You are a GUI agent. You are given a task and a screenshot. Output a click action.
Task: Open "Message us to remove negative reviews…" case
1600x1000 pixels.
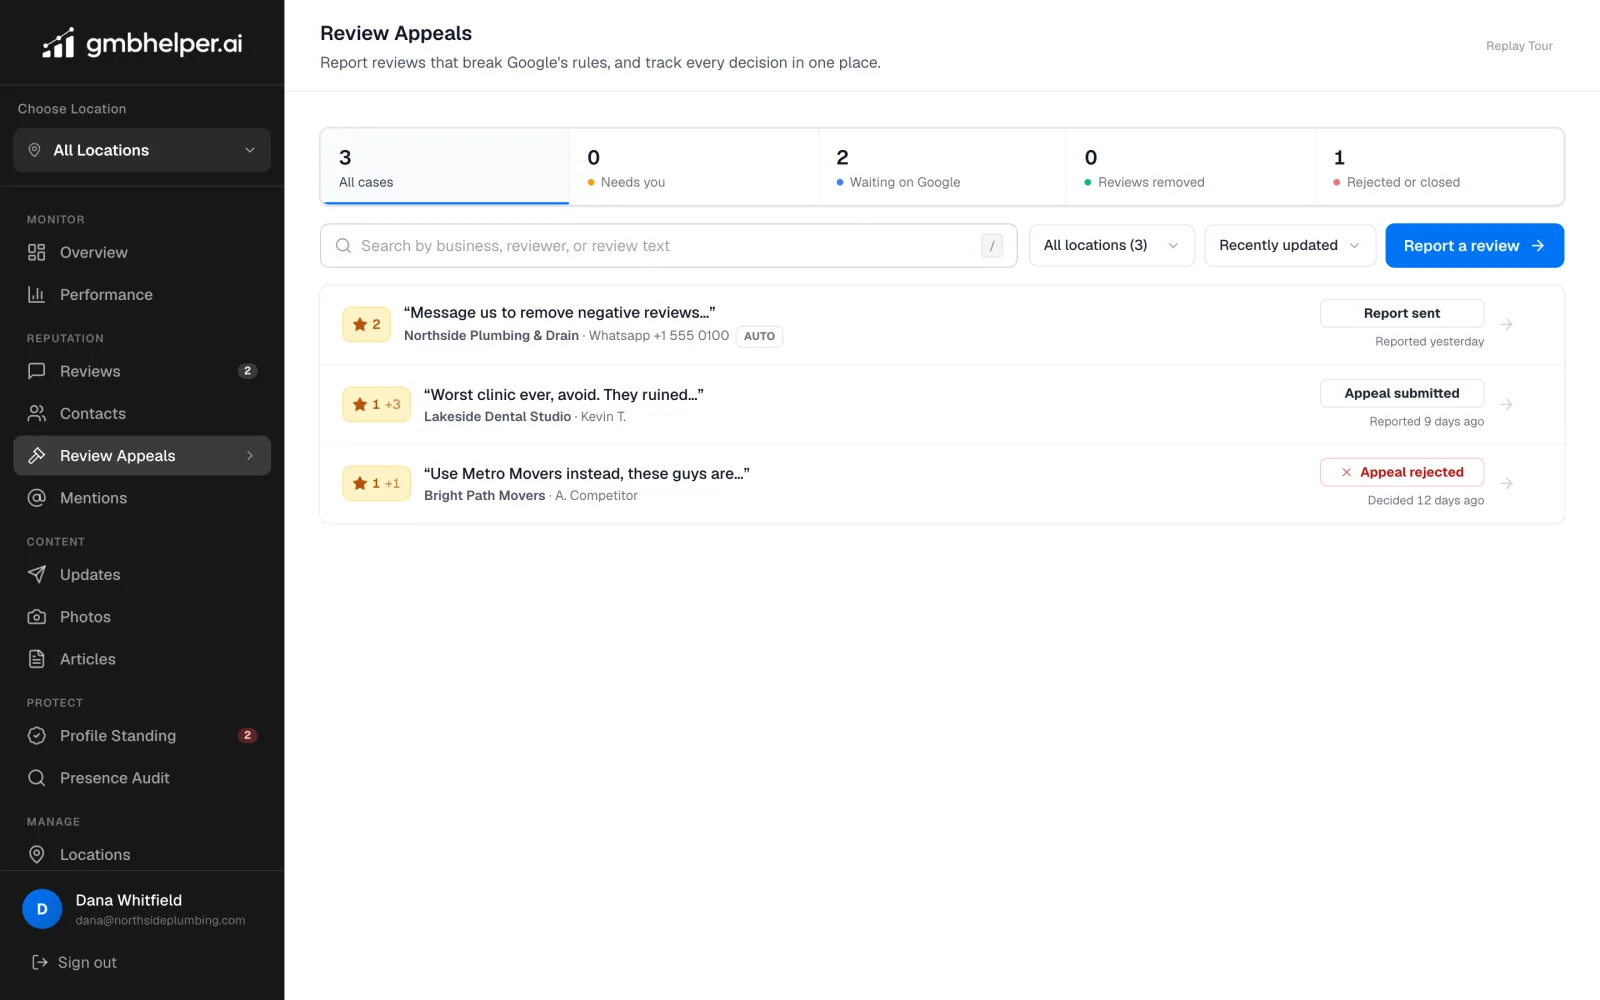(x=559, y=312)
